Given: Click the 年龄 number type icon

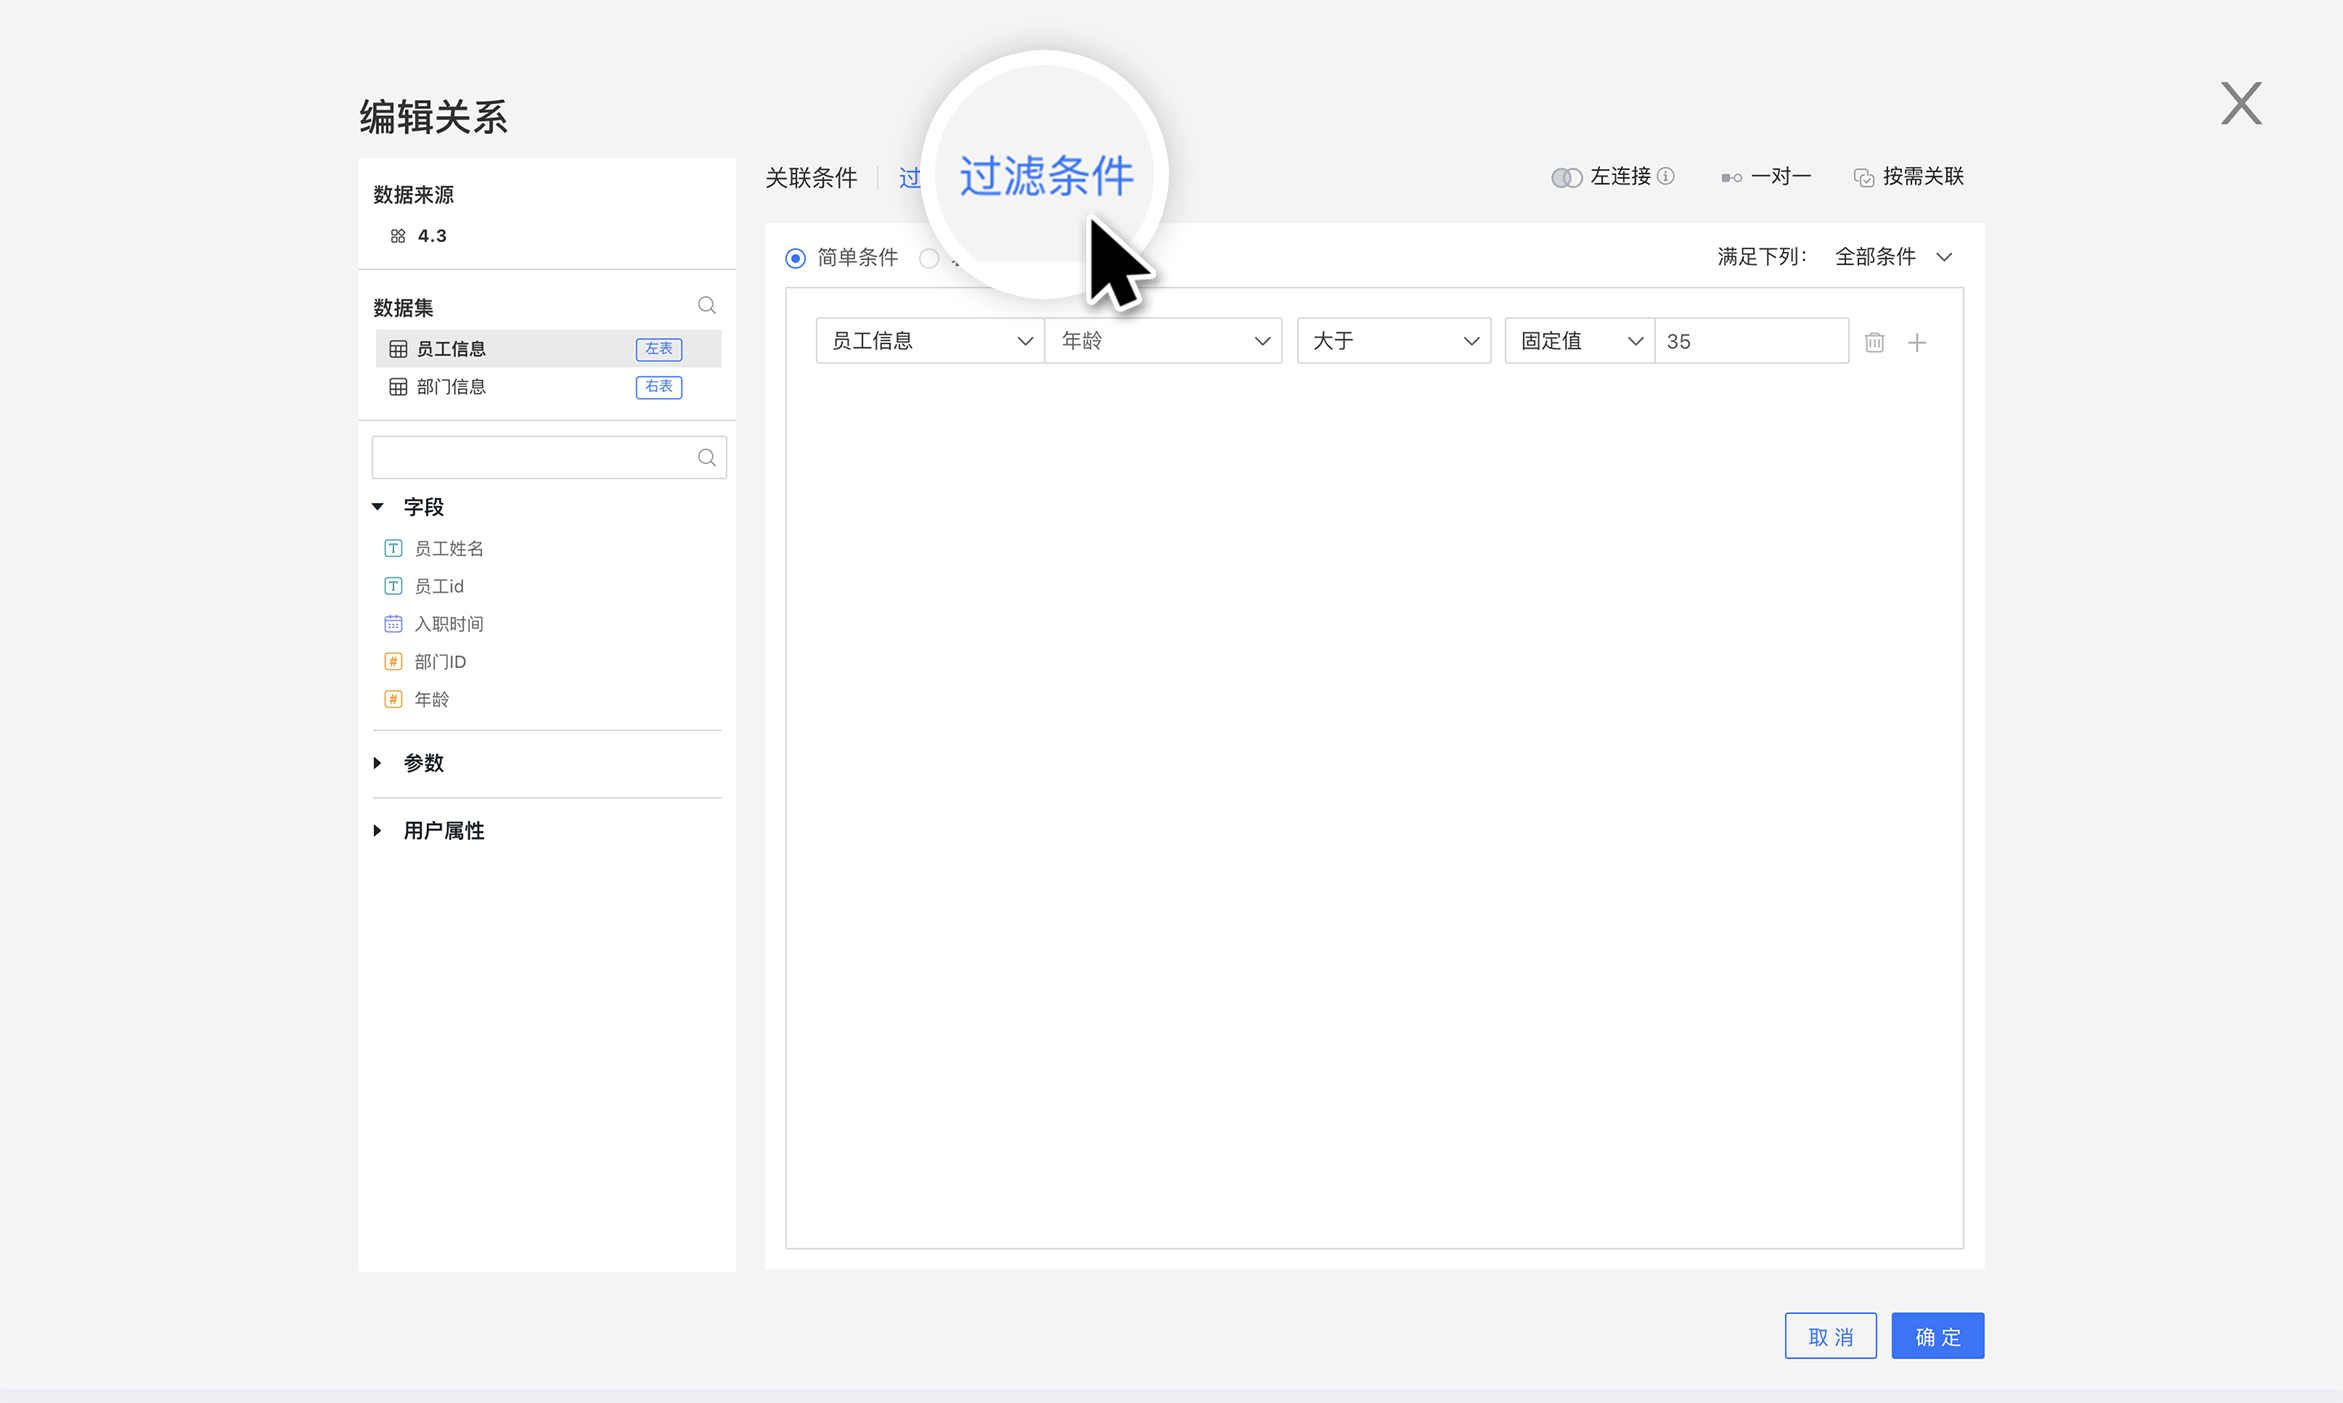Looking at the screenshot, I should [393, 699].
